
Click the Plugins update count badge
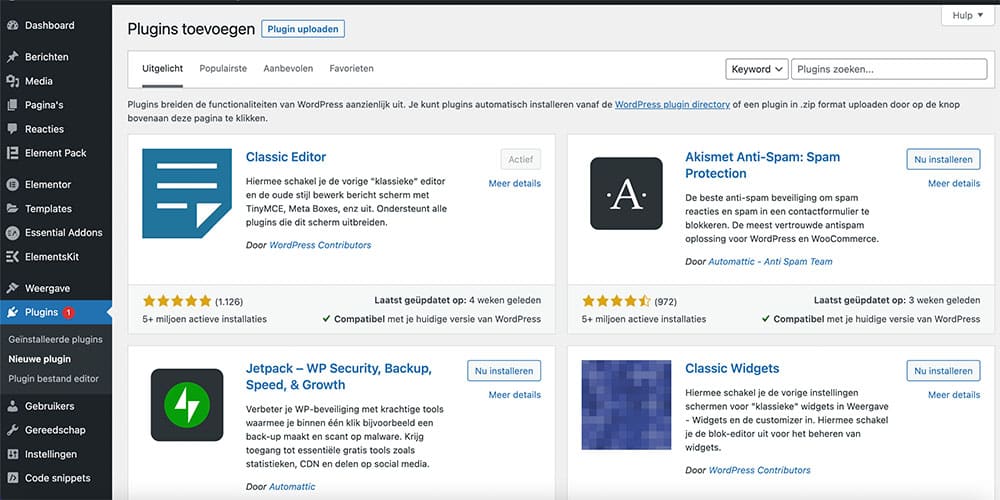pos(68,312)
